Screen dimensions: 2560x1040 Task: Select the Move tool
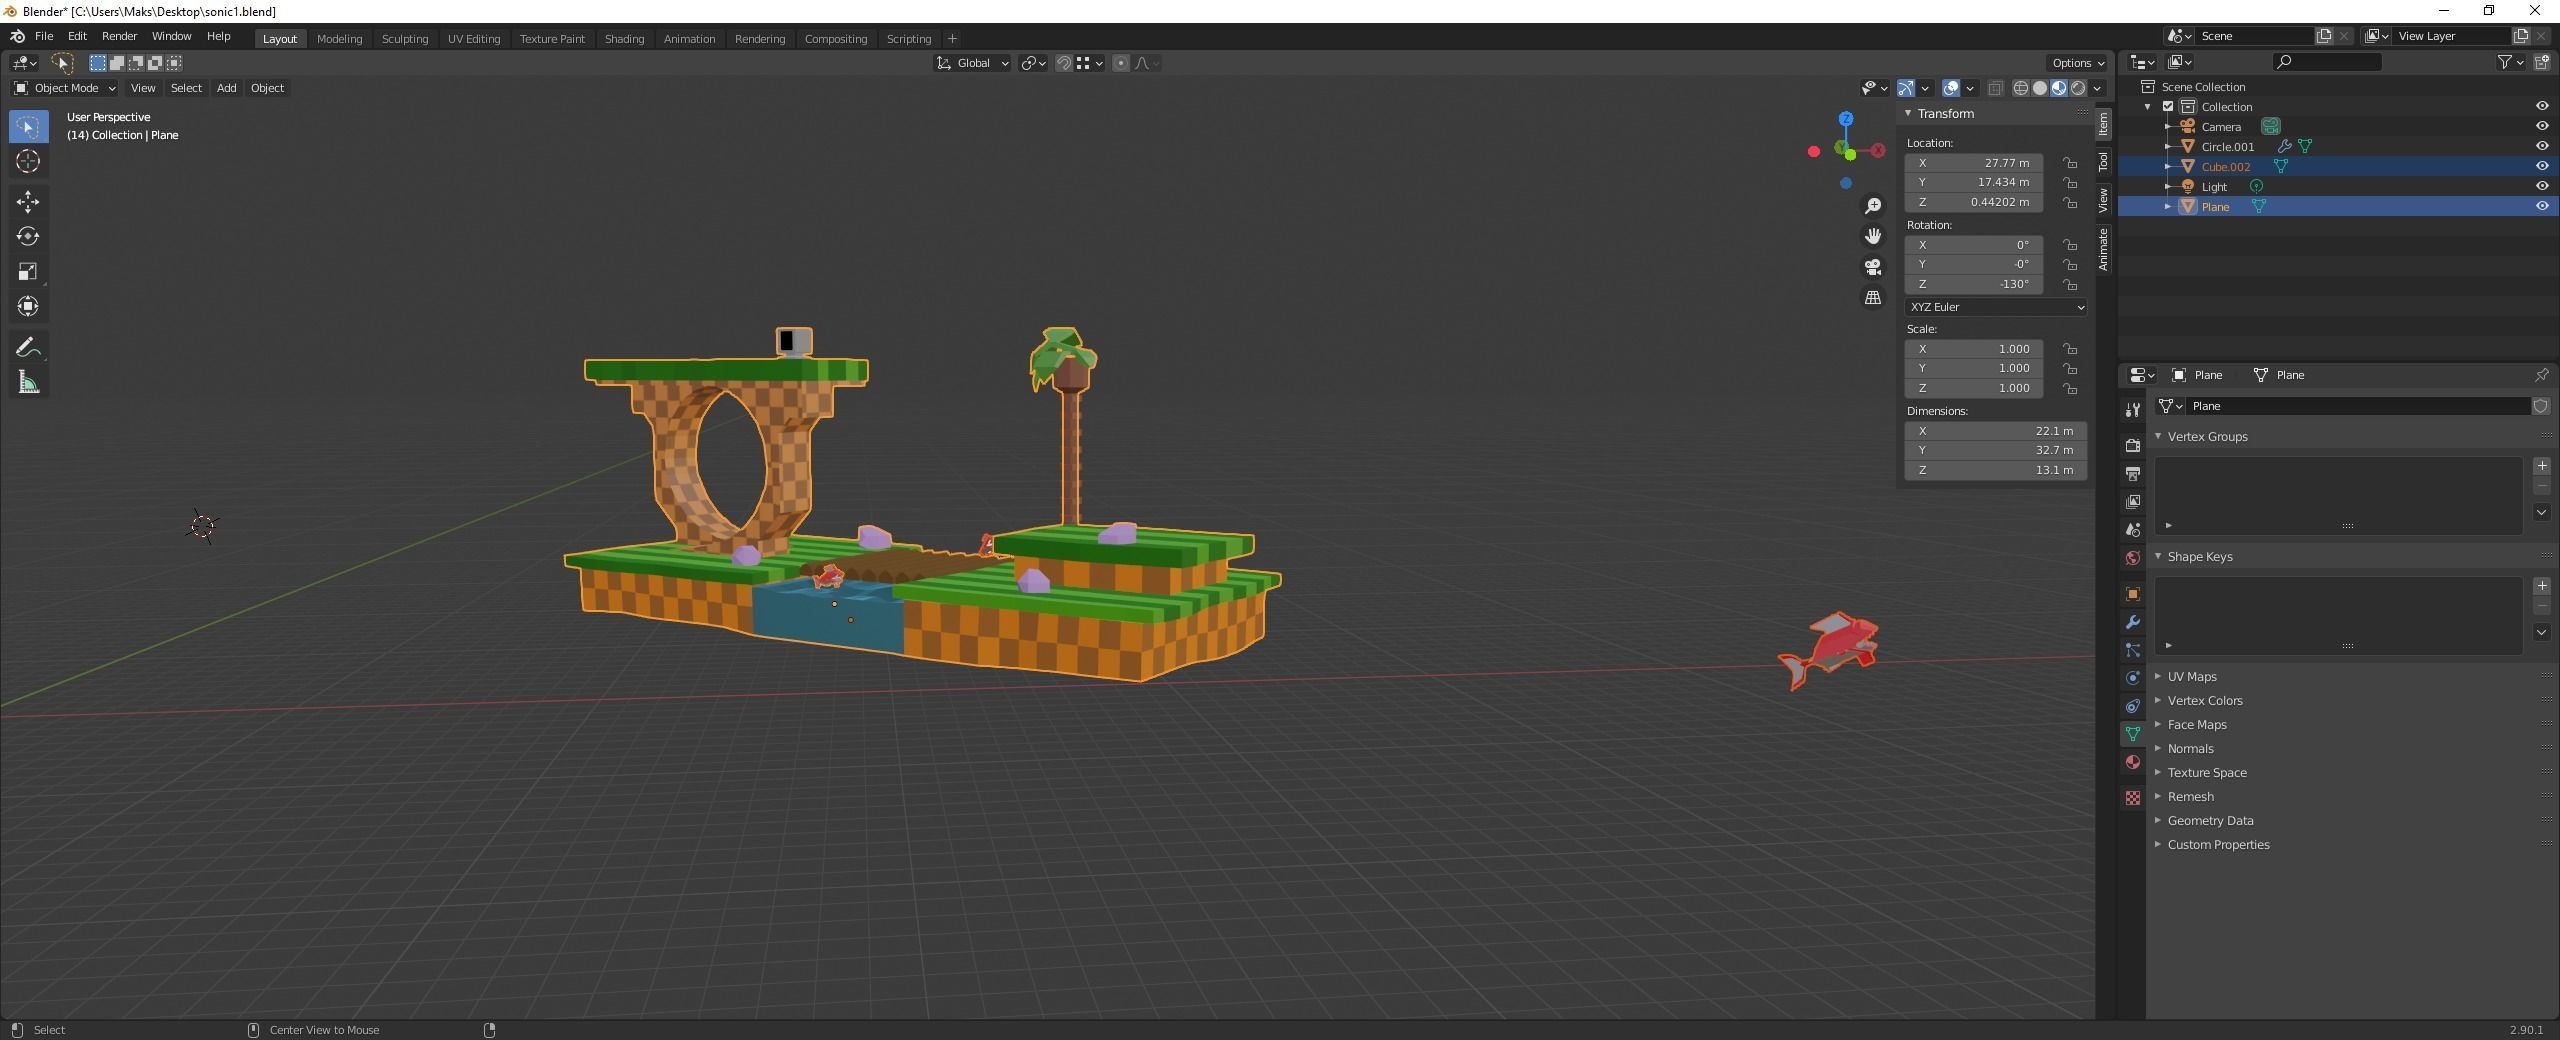28,202
